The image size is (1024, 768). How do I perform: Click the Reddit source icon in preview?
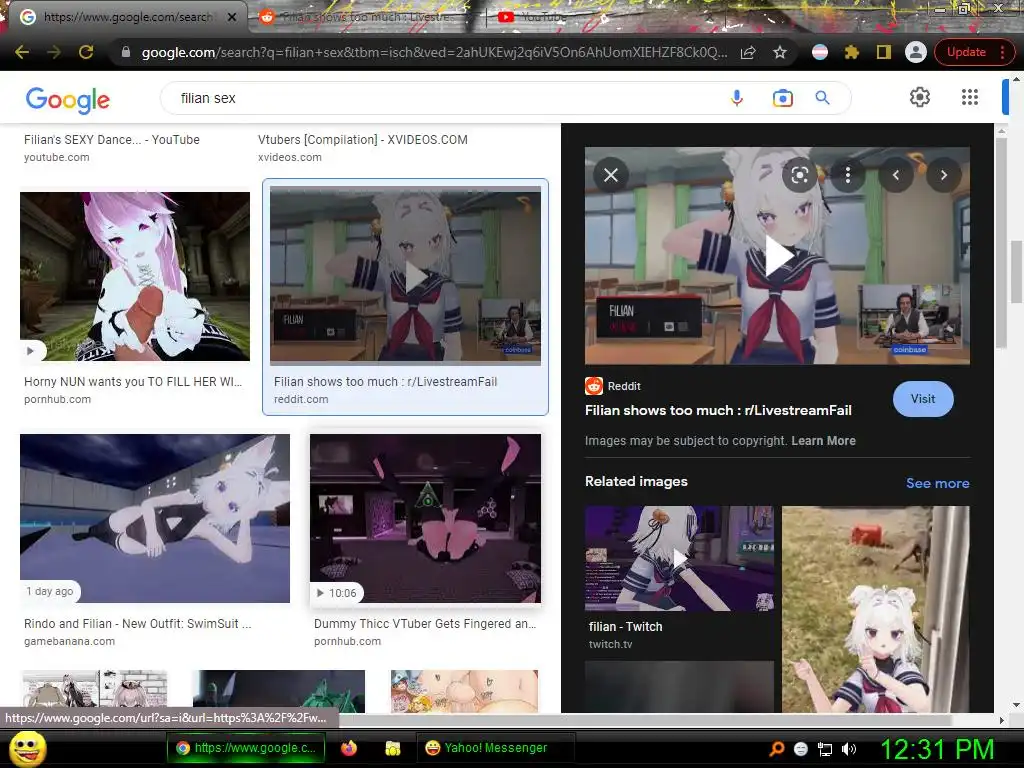point(594,386)
